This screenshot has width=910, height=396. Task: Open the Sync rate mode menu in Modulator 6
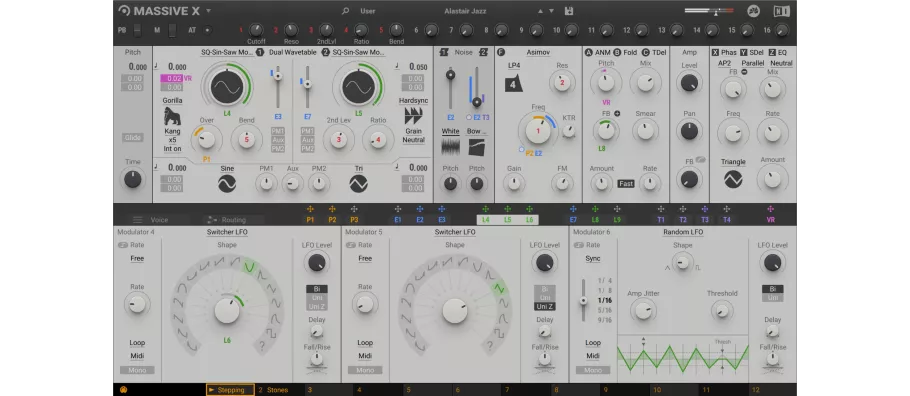point(593,258)
